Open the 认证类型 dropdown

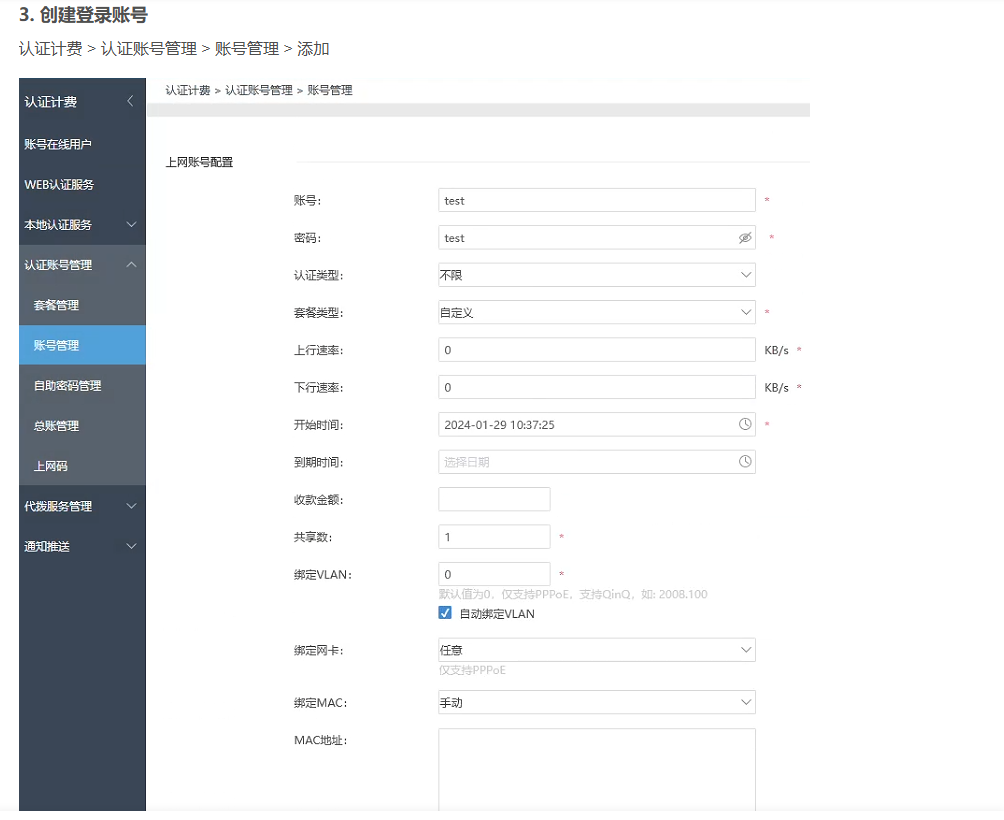(597, 275)
